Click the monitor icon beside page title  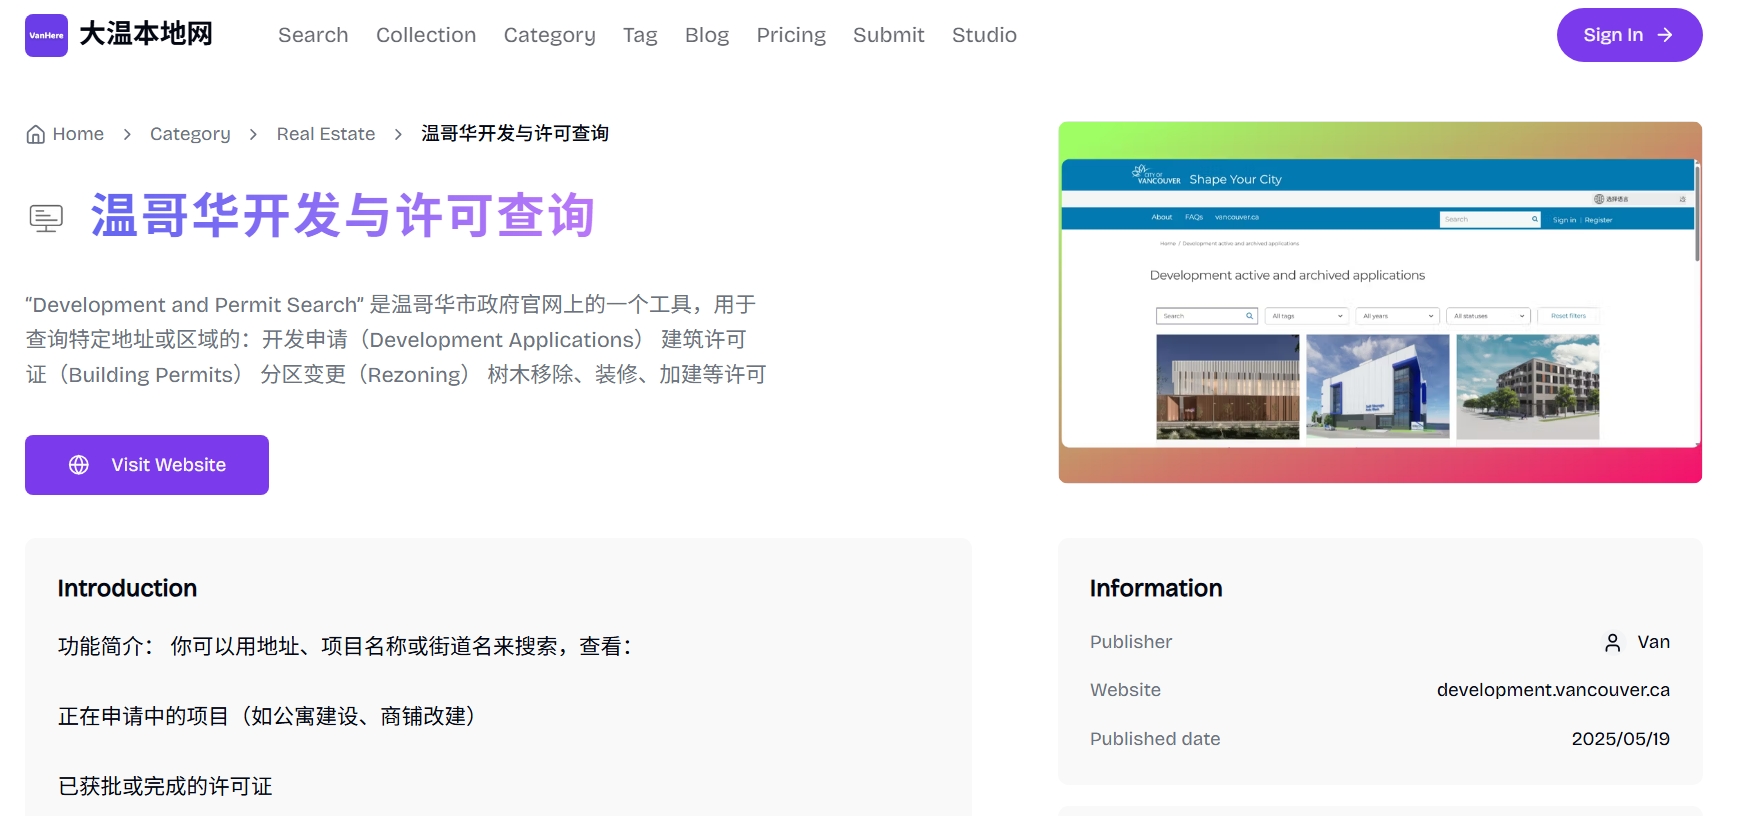coord(46,218)
